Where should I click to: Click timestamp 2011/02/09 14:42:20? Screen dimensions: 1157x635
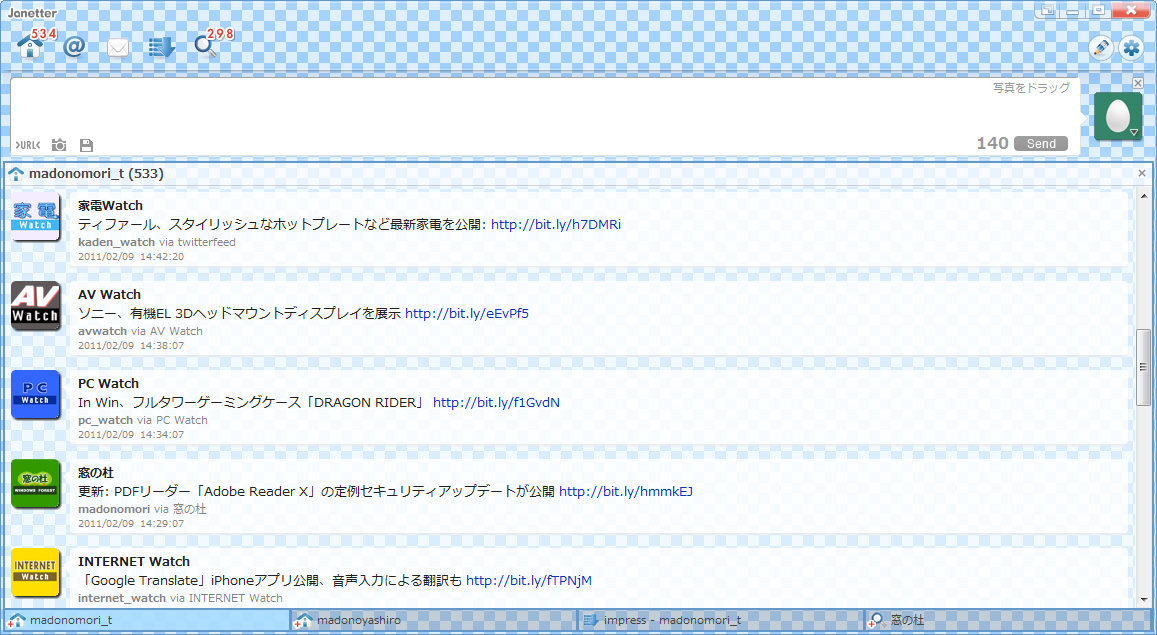coord(131,257)
